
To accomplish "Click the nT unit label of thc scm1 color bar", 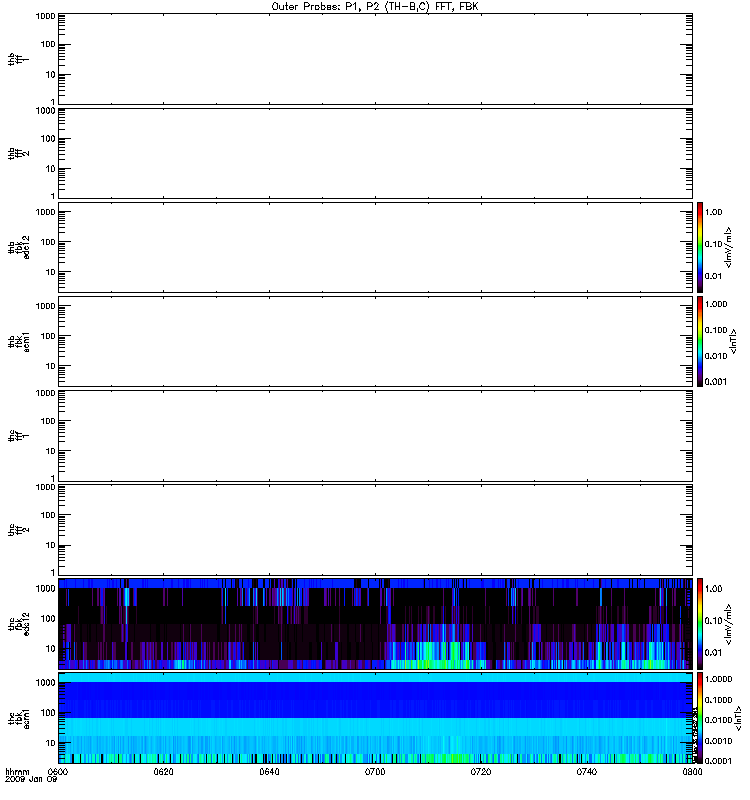I will pyautogui.click(x=737, y=718).
